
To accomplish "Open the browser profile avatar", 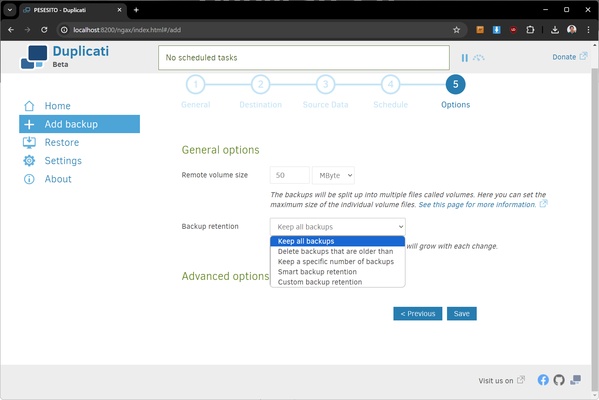I will 571,29.
